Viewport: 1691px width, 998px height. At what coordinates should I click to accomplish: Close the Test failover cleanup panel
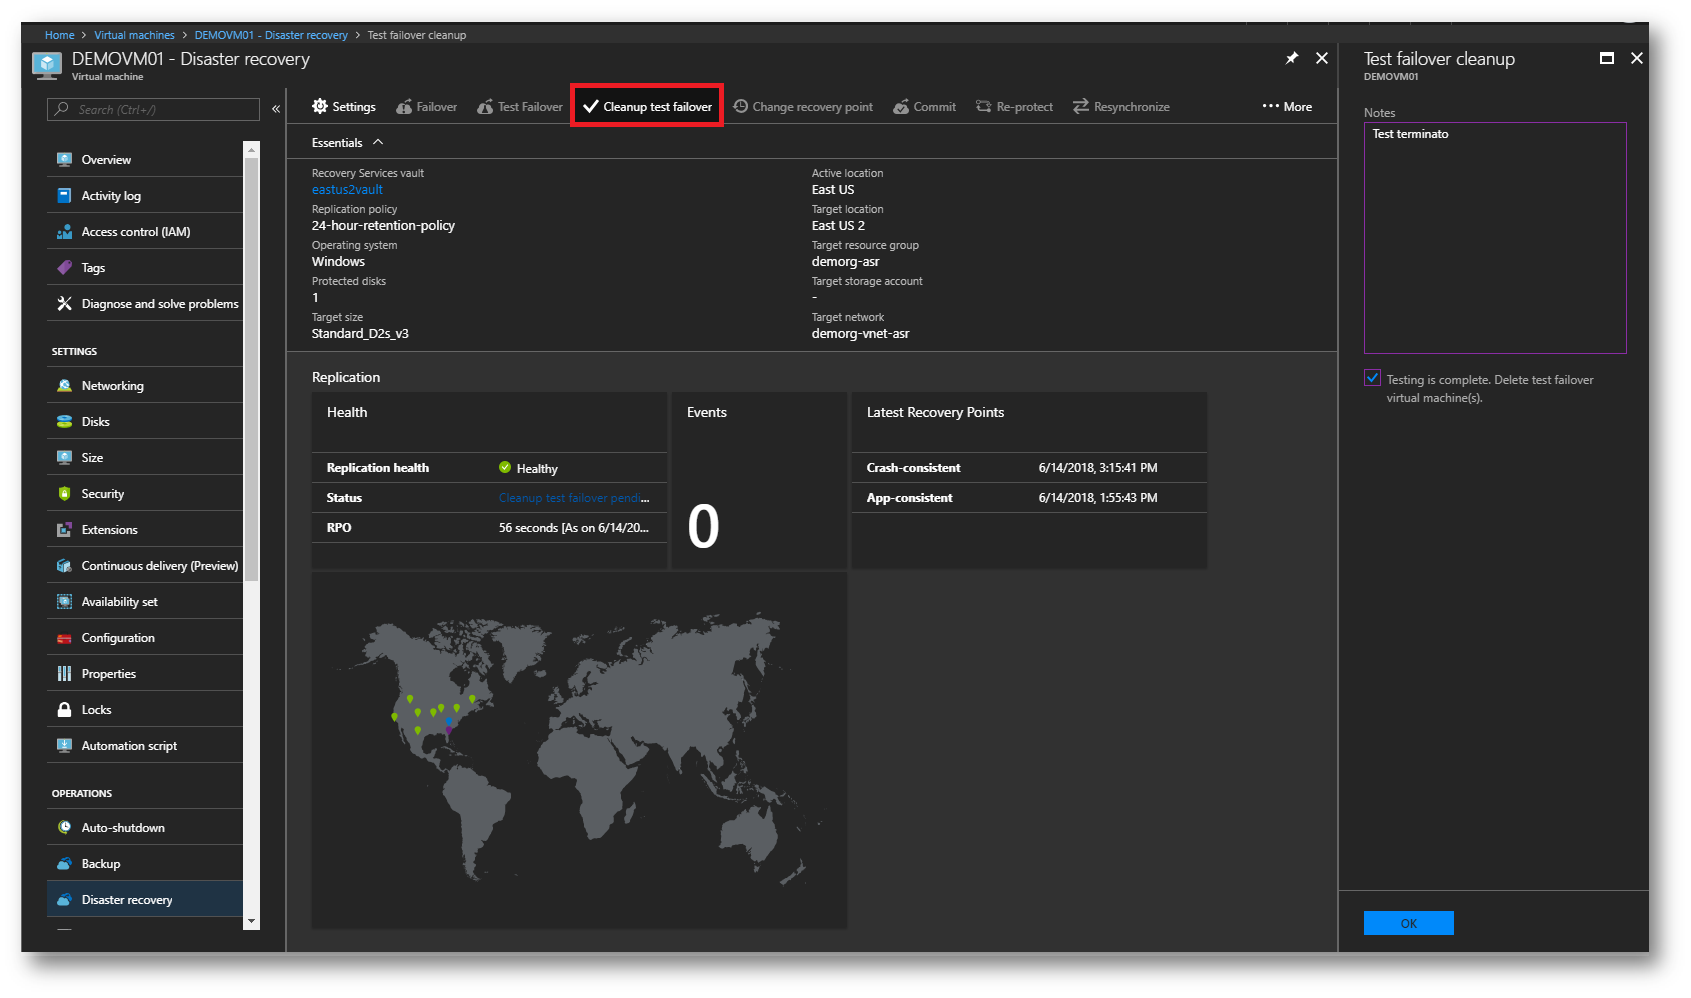[x=1636, y=58]
